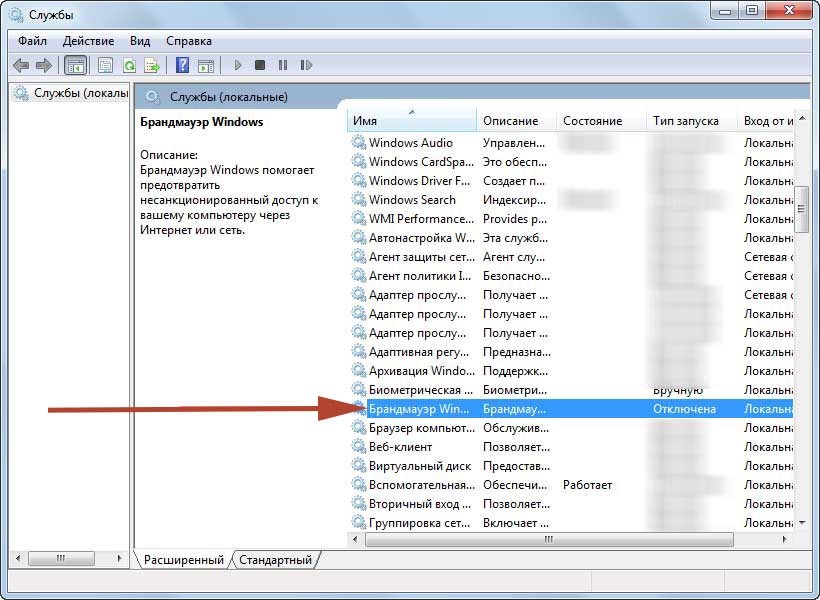Click the Pause service toolbar icon

[283, 66]
